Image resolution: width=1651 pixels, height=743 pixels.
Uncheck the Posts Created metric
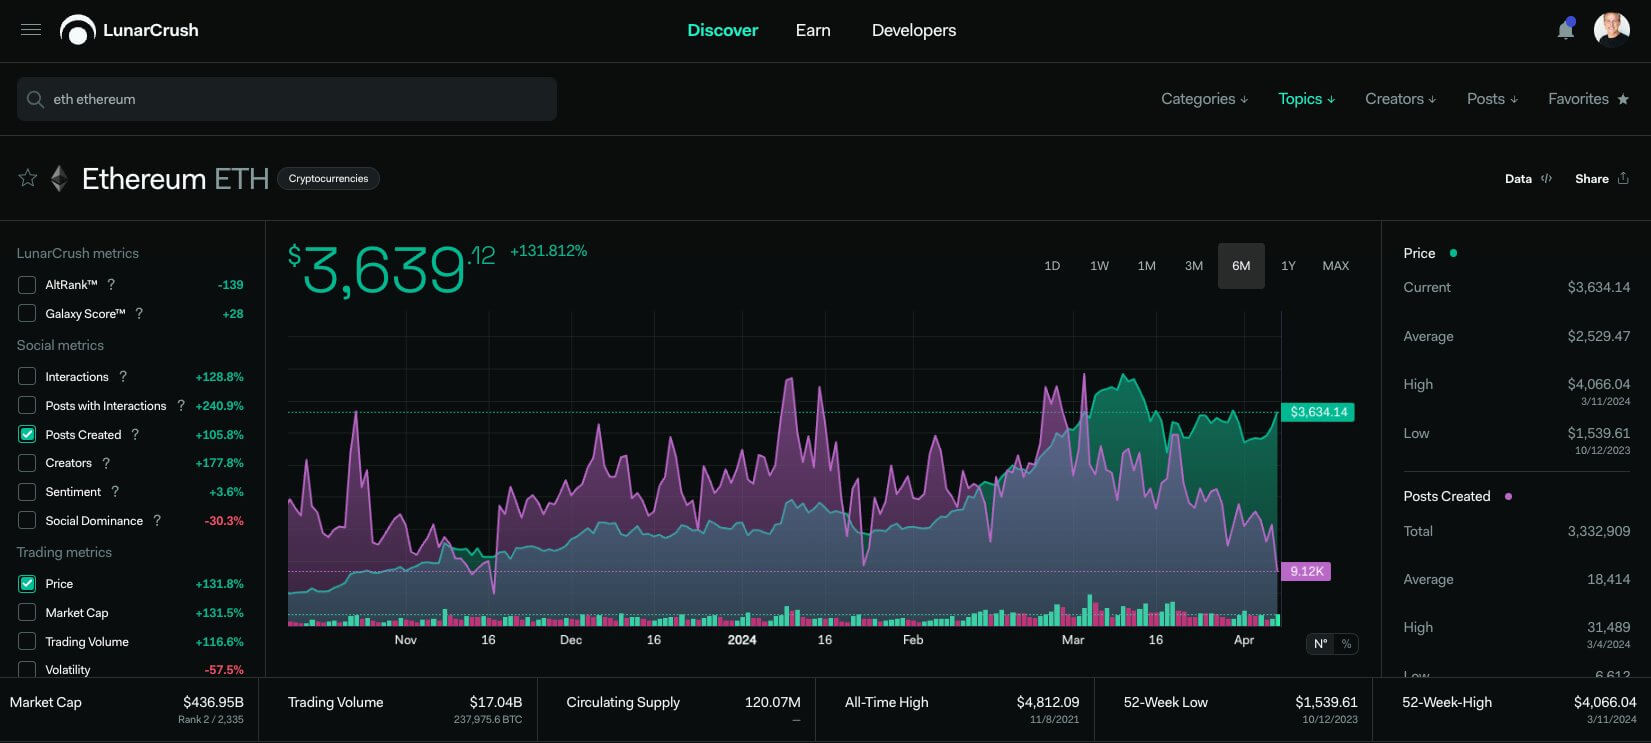27,435
